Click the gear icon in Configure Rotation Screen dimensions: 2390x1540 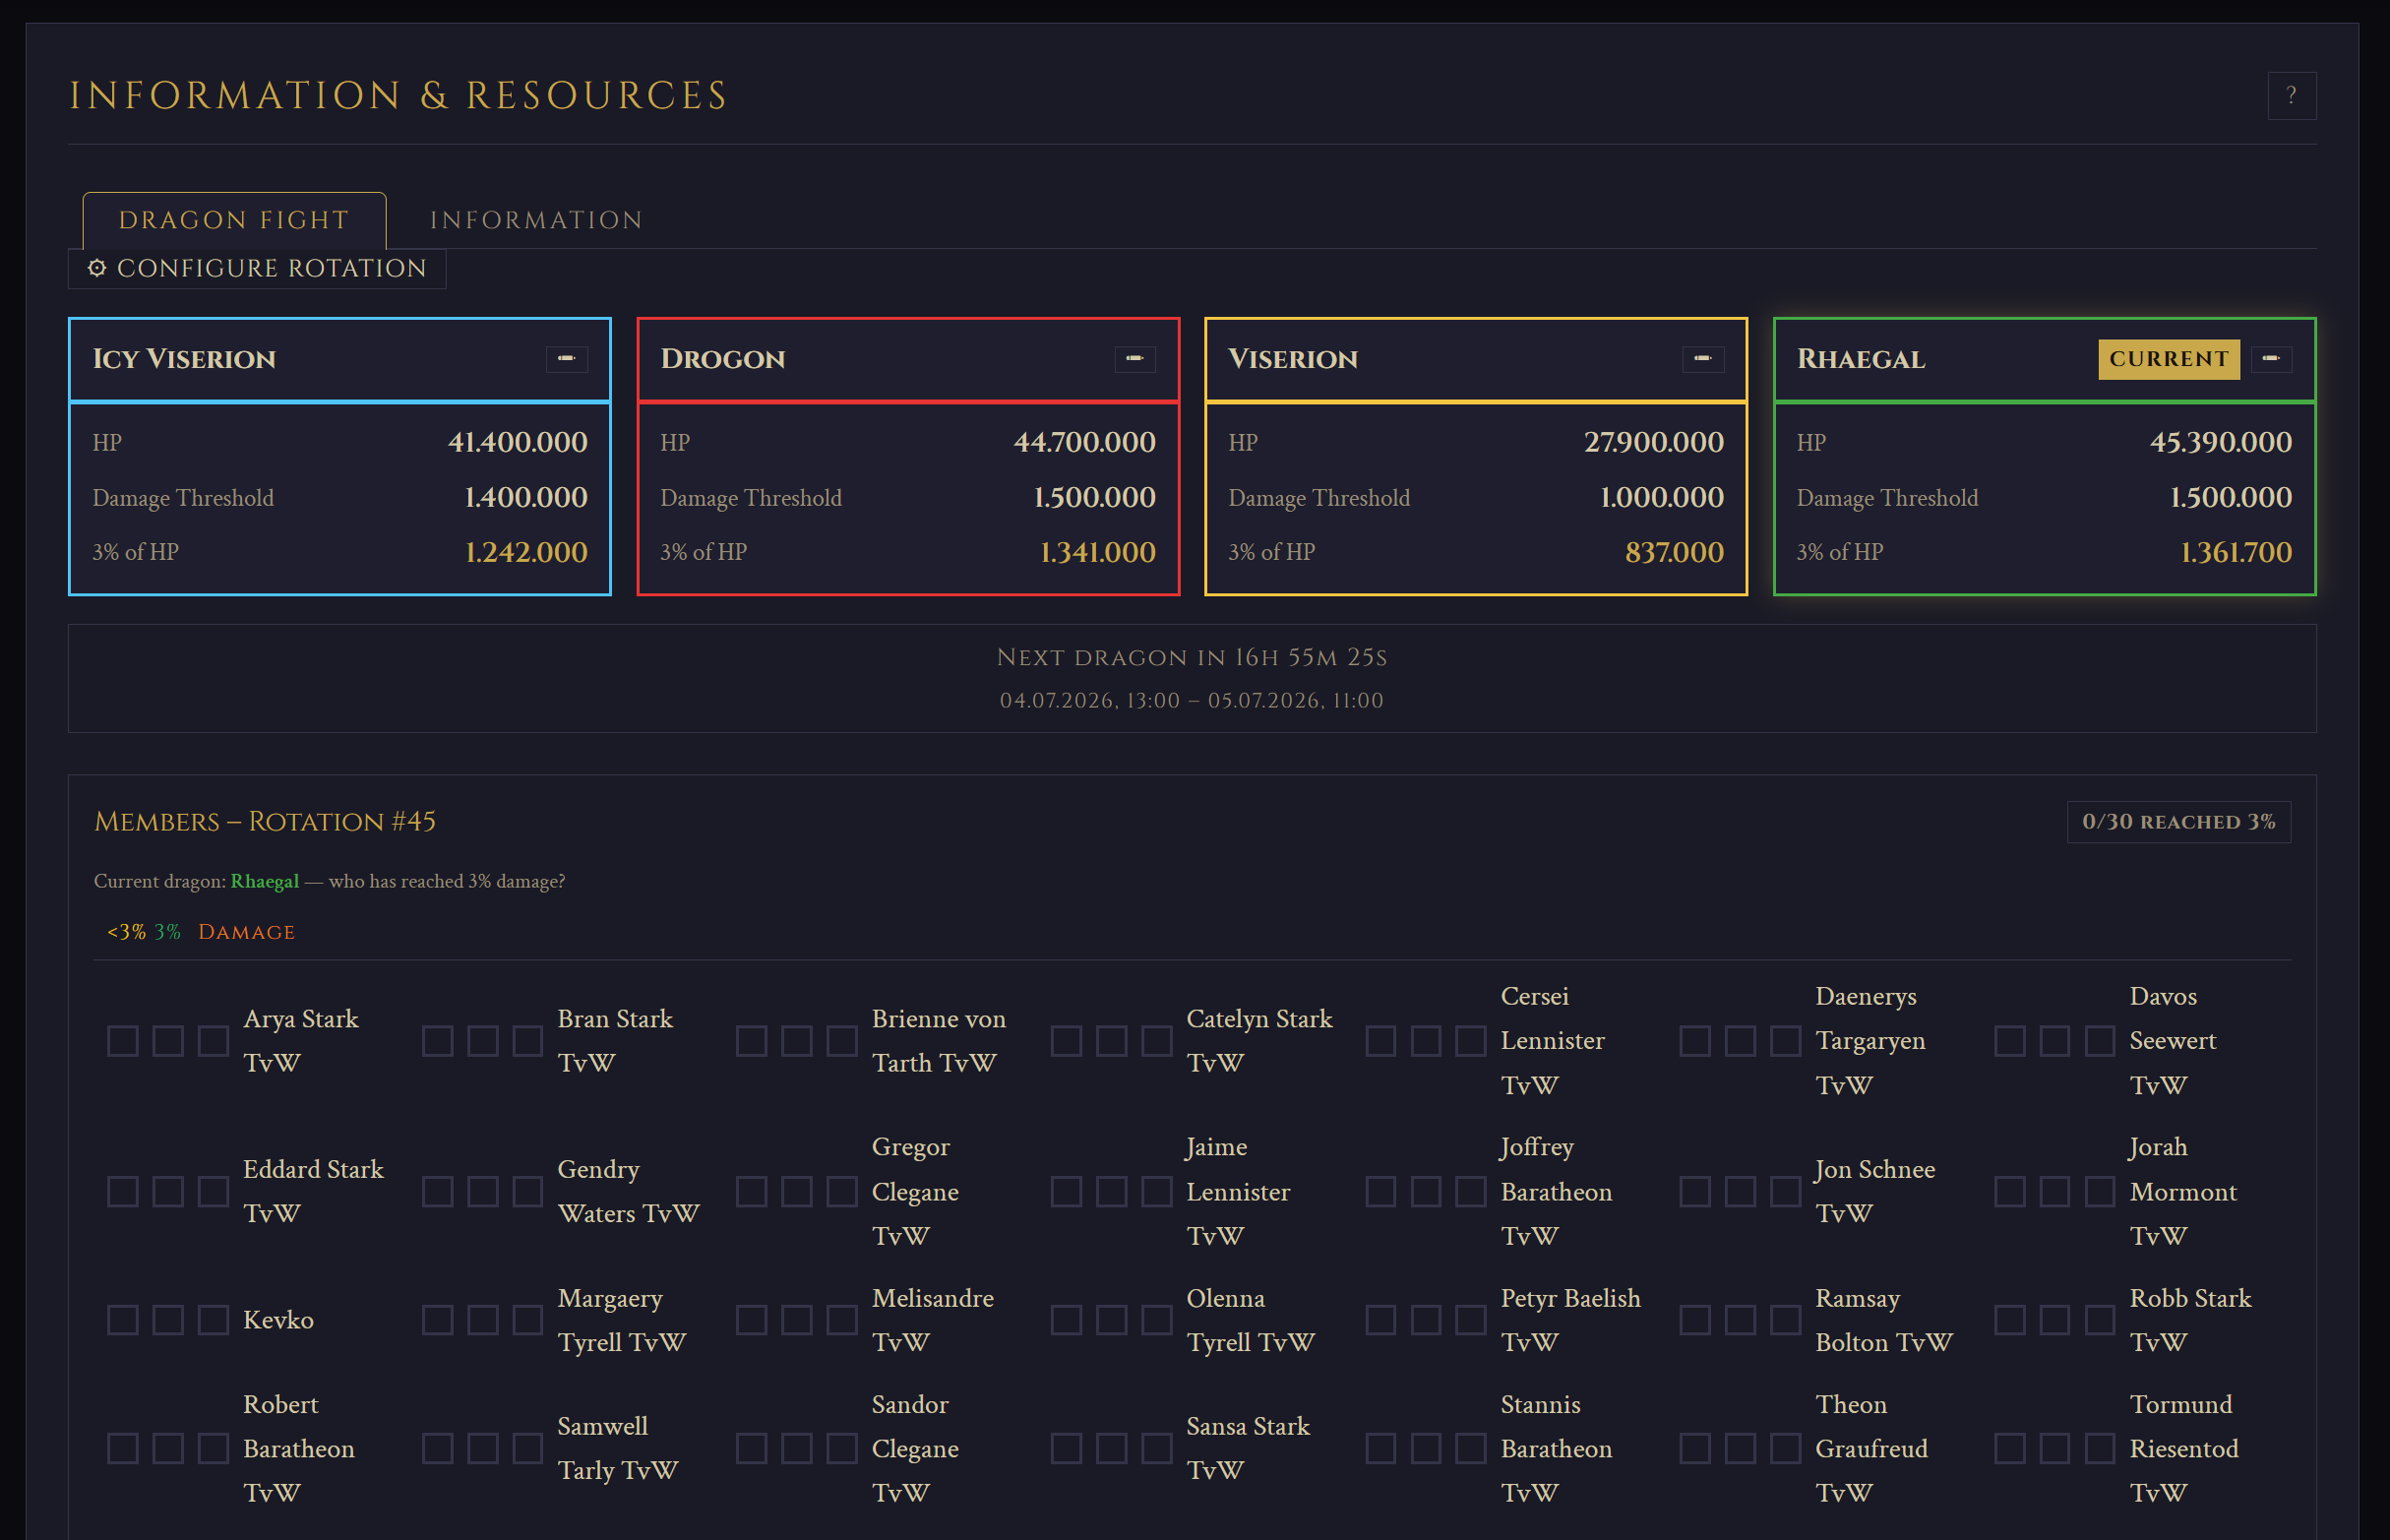point(97,268)
